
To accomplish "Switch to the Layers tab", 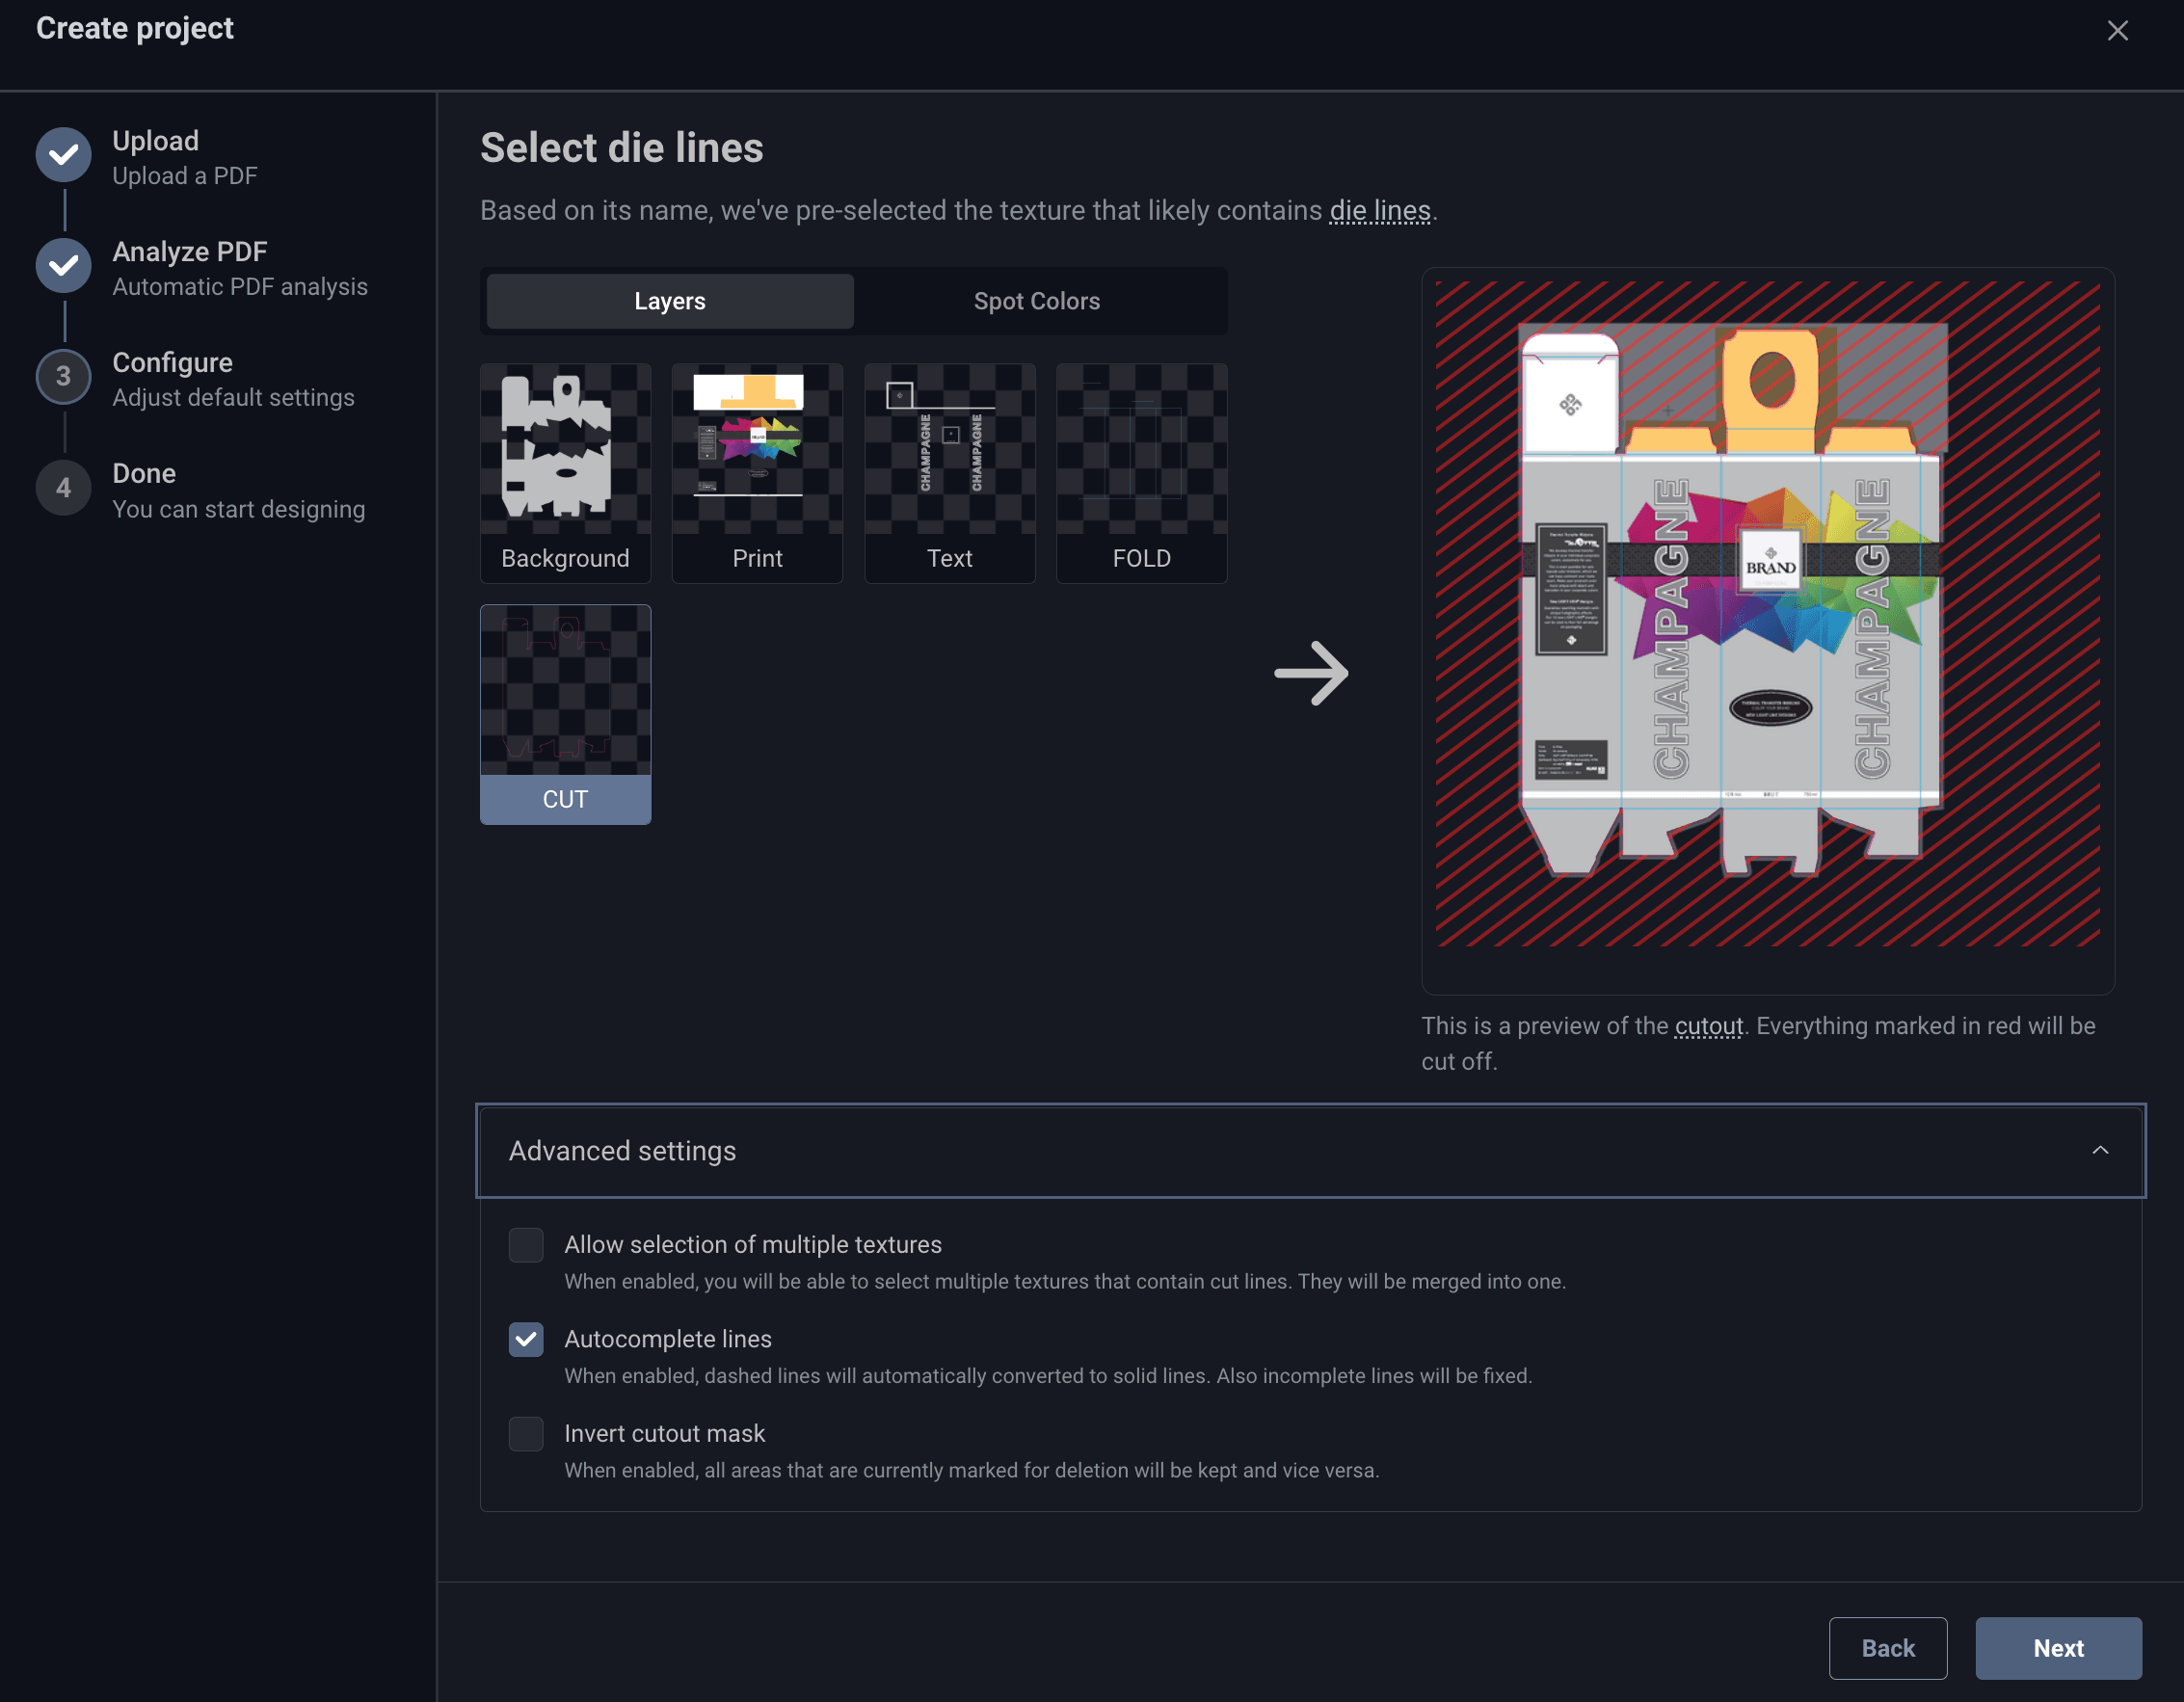I will tap(670, 301).
